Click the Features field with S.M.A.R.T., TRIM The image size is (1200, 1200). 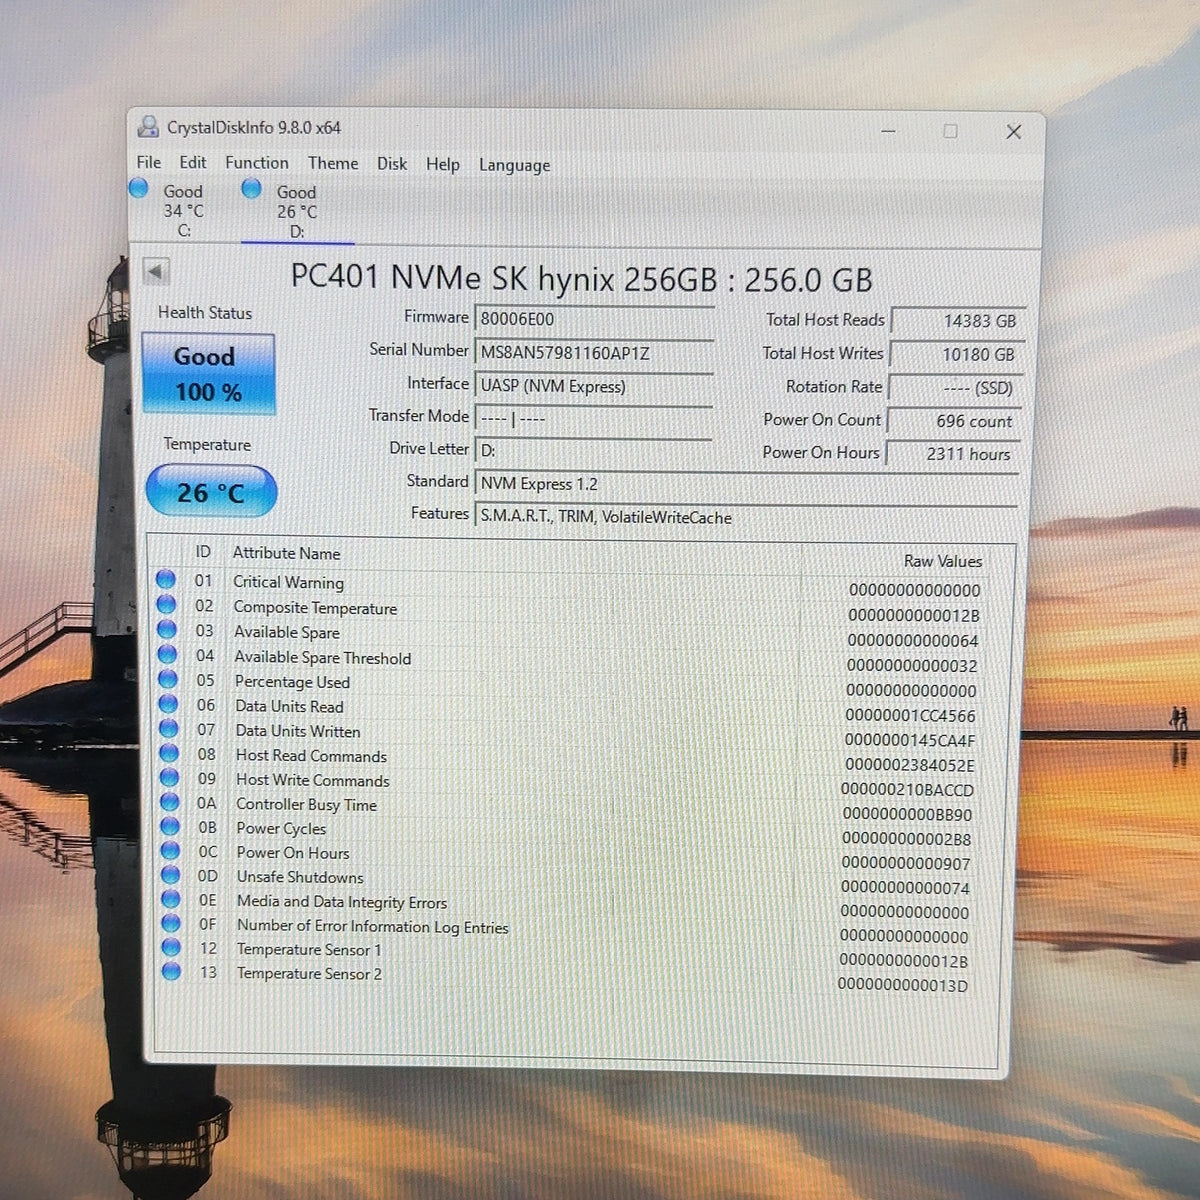(x=745, y=517)
